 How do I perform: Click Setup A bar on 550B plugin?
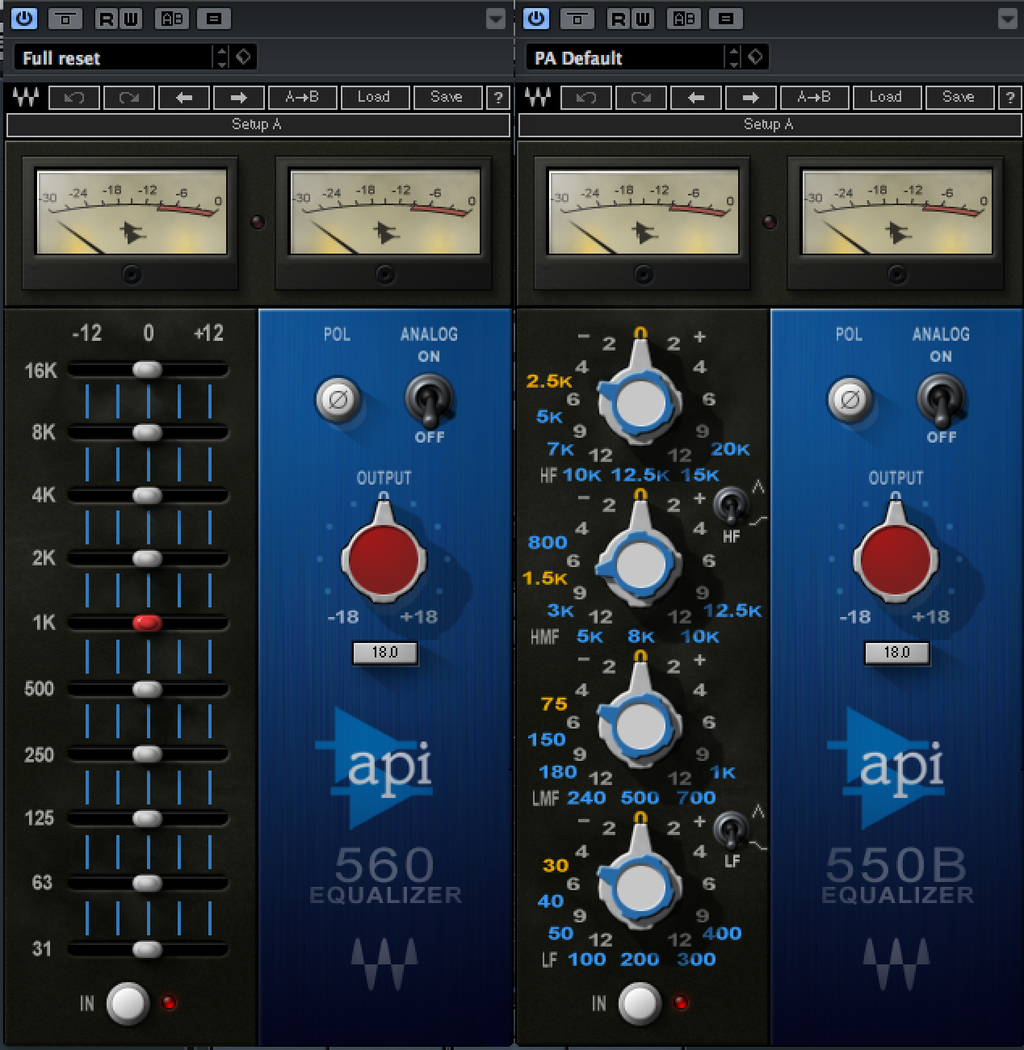770,125
